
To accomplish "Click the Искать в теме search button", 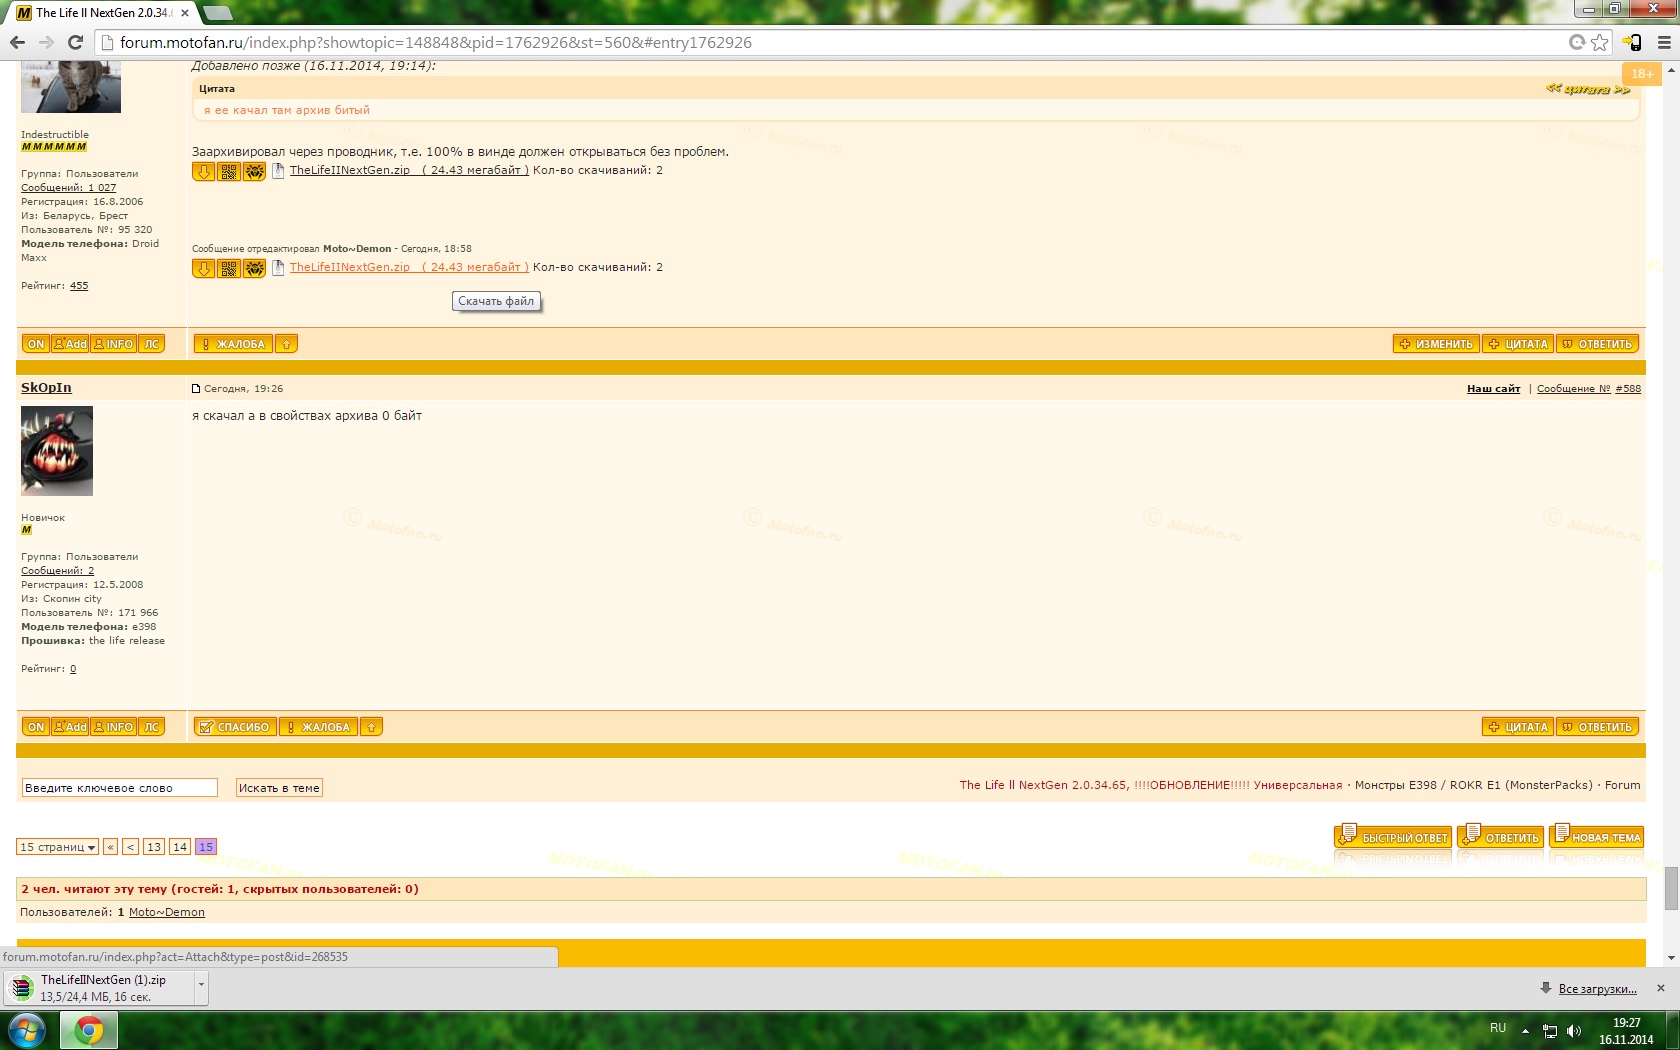I will coord(279,788).
